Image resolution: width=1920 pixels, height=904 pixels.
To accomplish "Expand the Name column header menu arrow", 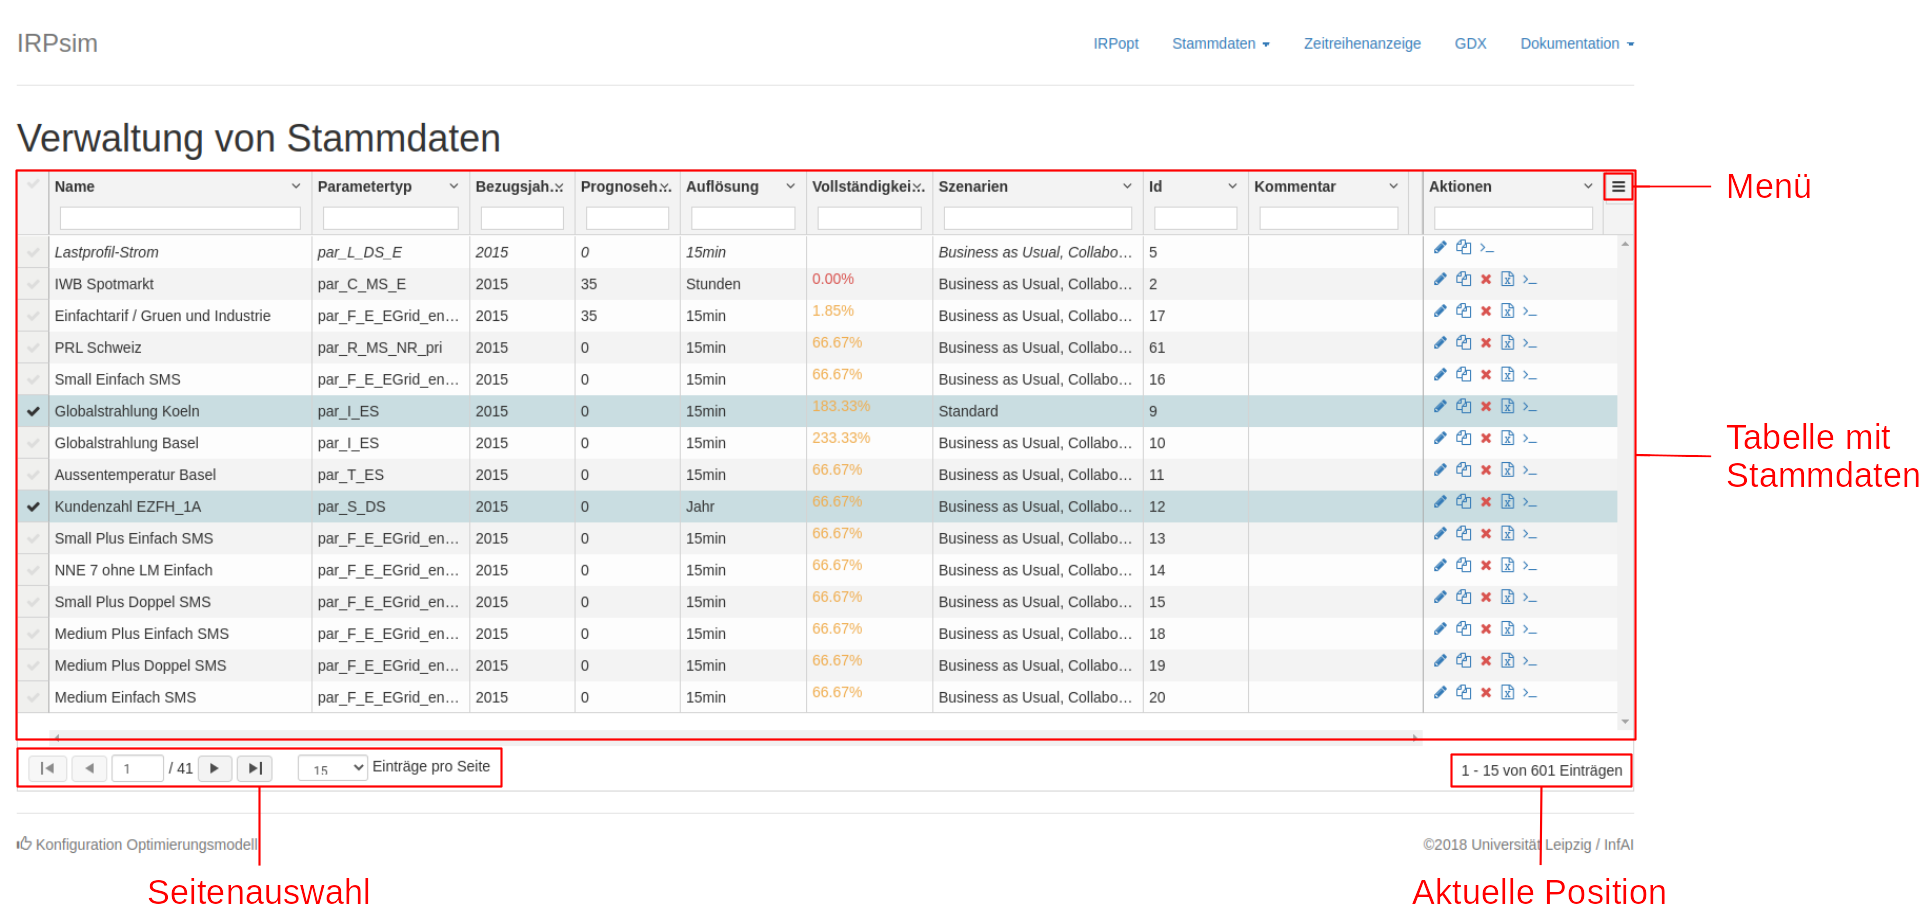I will (x=296, y=186).
